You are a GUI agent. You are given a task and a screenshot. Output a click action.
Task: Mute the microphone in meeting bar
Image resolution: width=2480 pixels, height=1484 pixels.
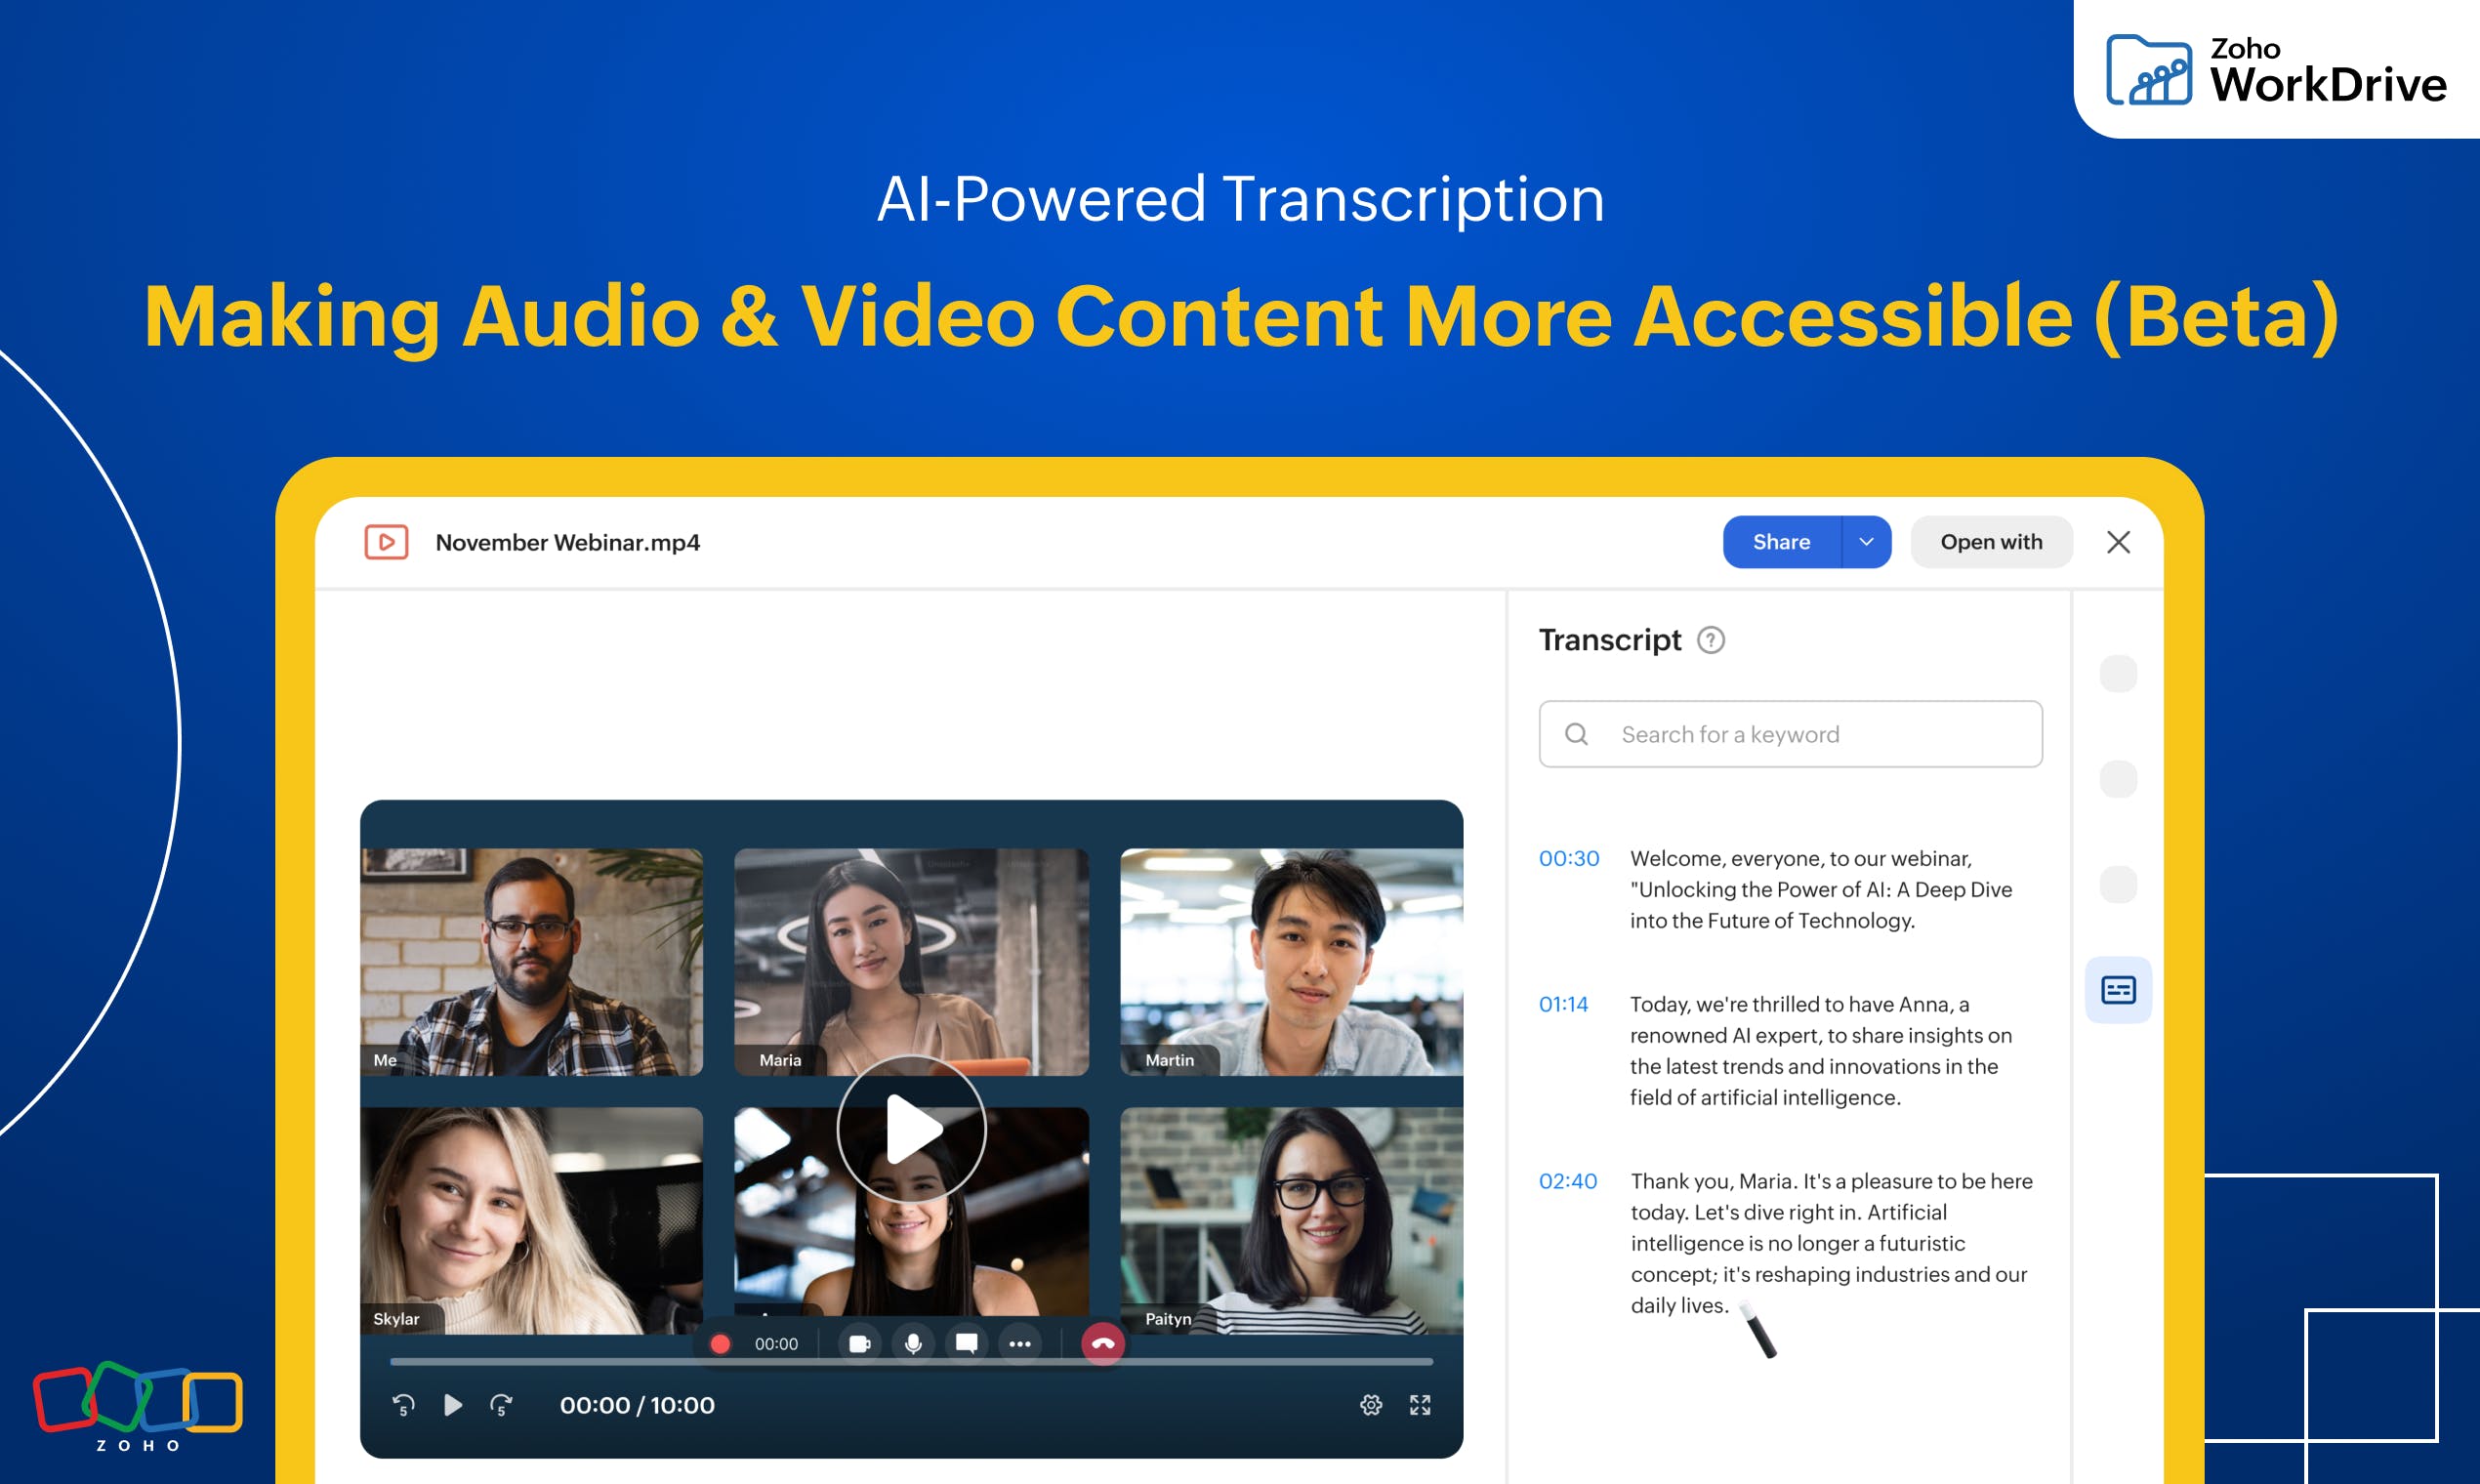913,1344
